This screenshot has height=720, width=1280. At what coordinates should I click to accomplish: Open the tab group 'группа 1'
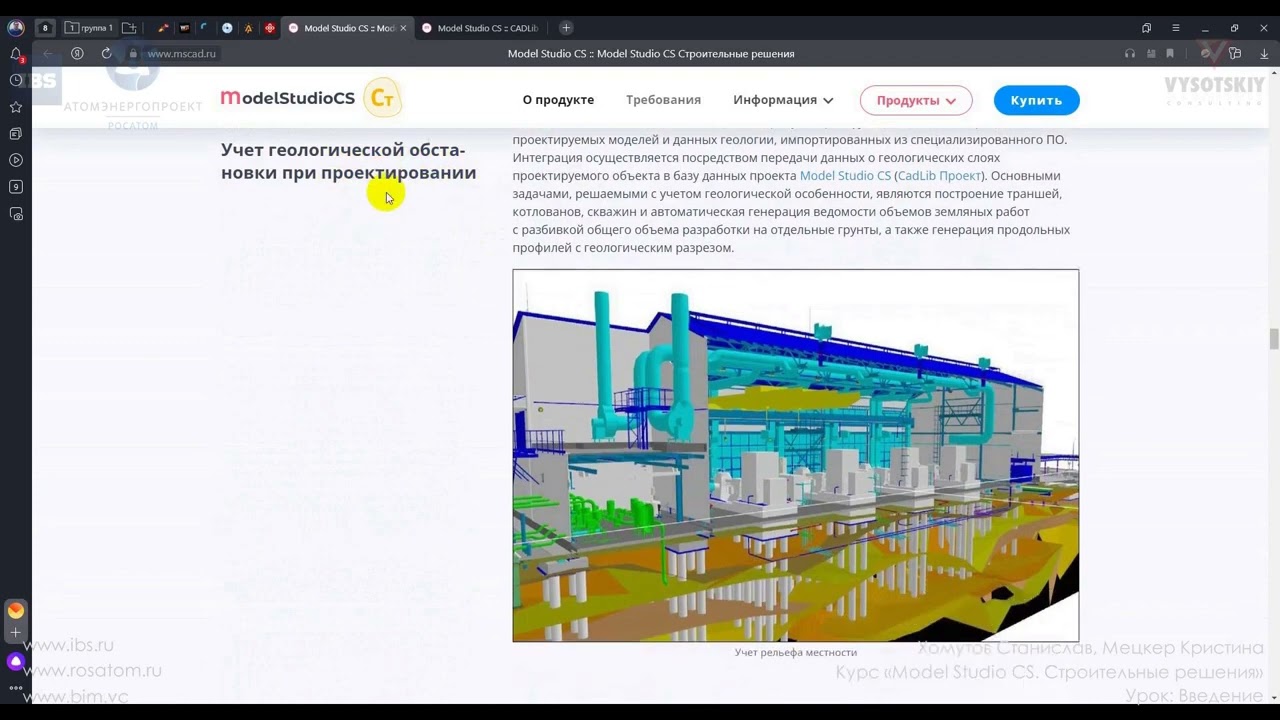pos(89,28)
